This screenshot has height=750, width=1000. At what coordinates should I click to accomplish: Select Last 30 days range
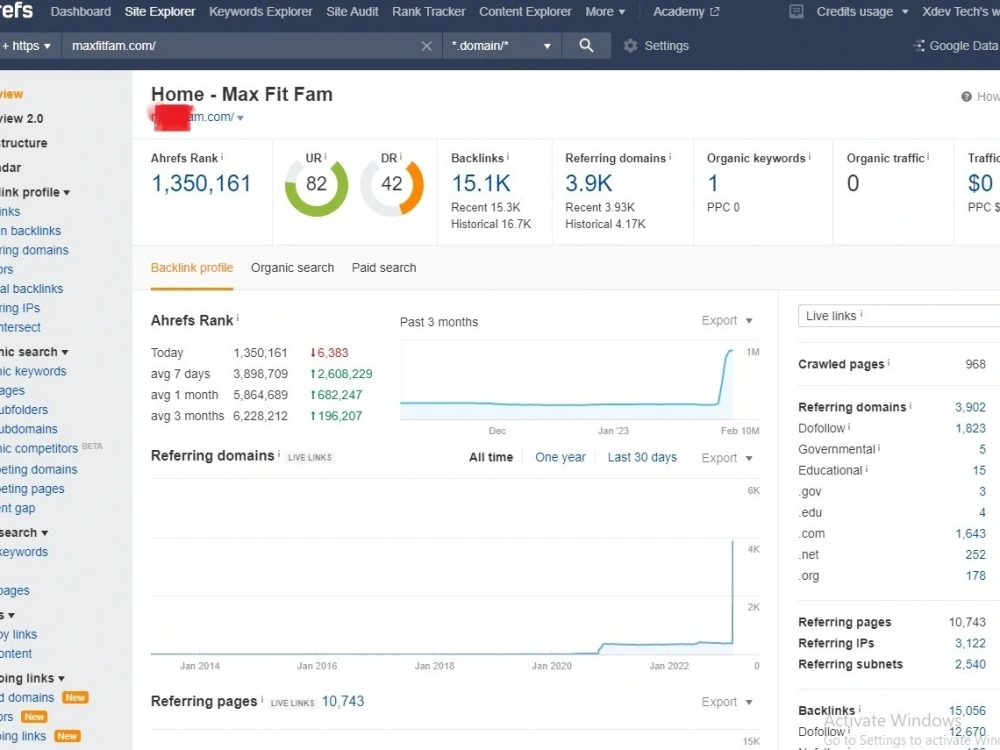pyautogui.click(x=642, y=457)
